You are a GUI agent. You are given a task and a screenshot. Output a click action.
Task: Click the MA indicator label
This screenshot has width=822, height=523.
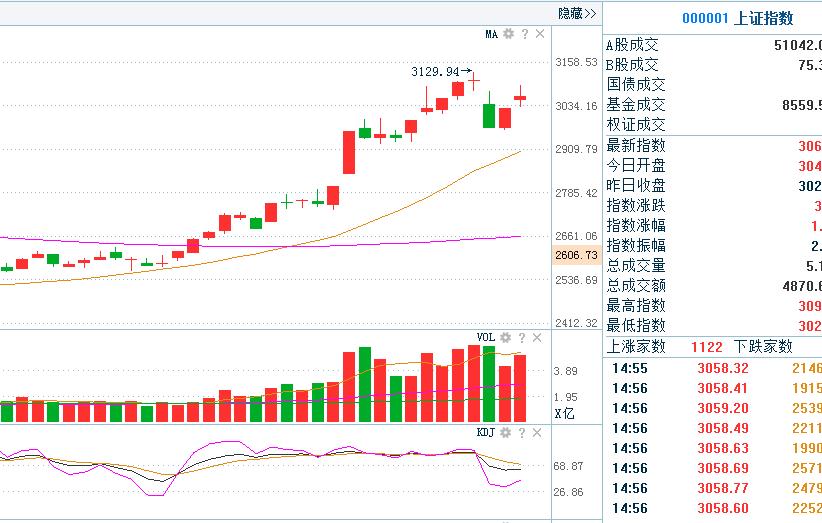click(491, 34)
